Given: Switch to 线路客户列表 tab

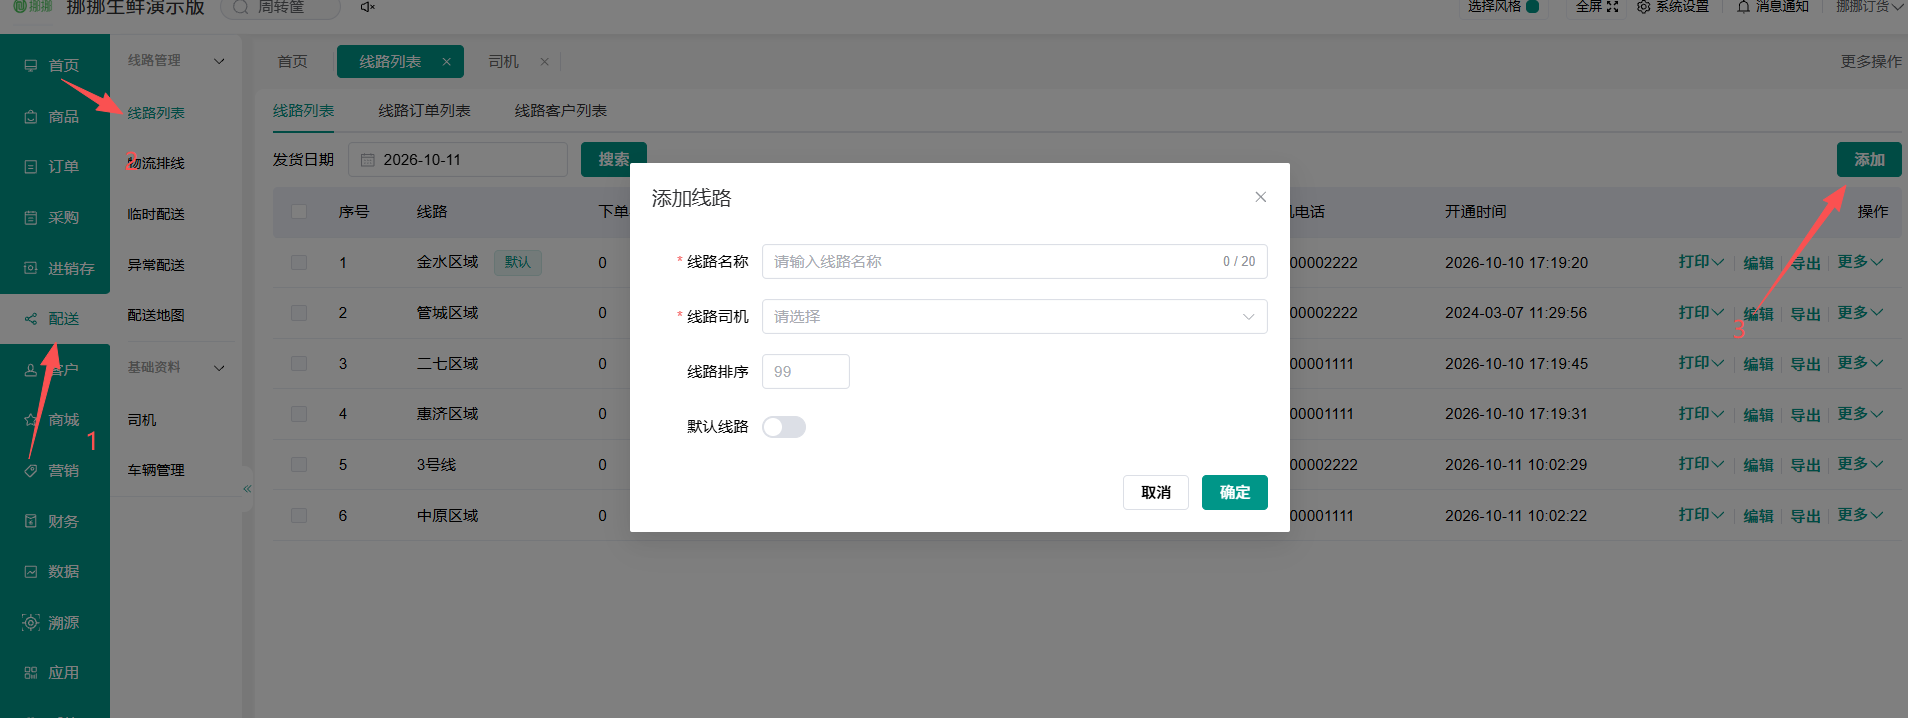Looking at the screenshot, I should [560, 111].
